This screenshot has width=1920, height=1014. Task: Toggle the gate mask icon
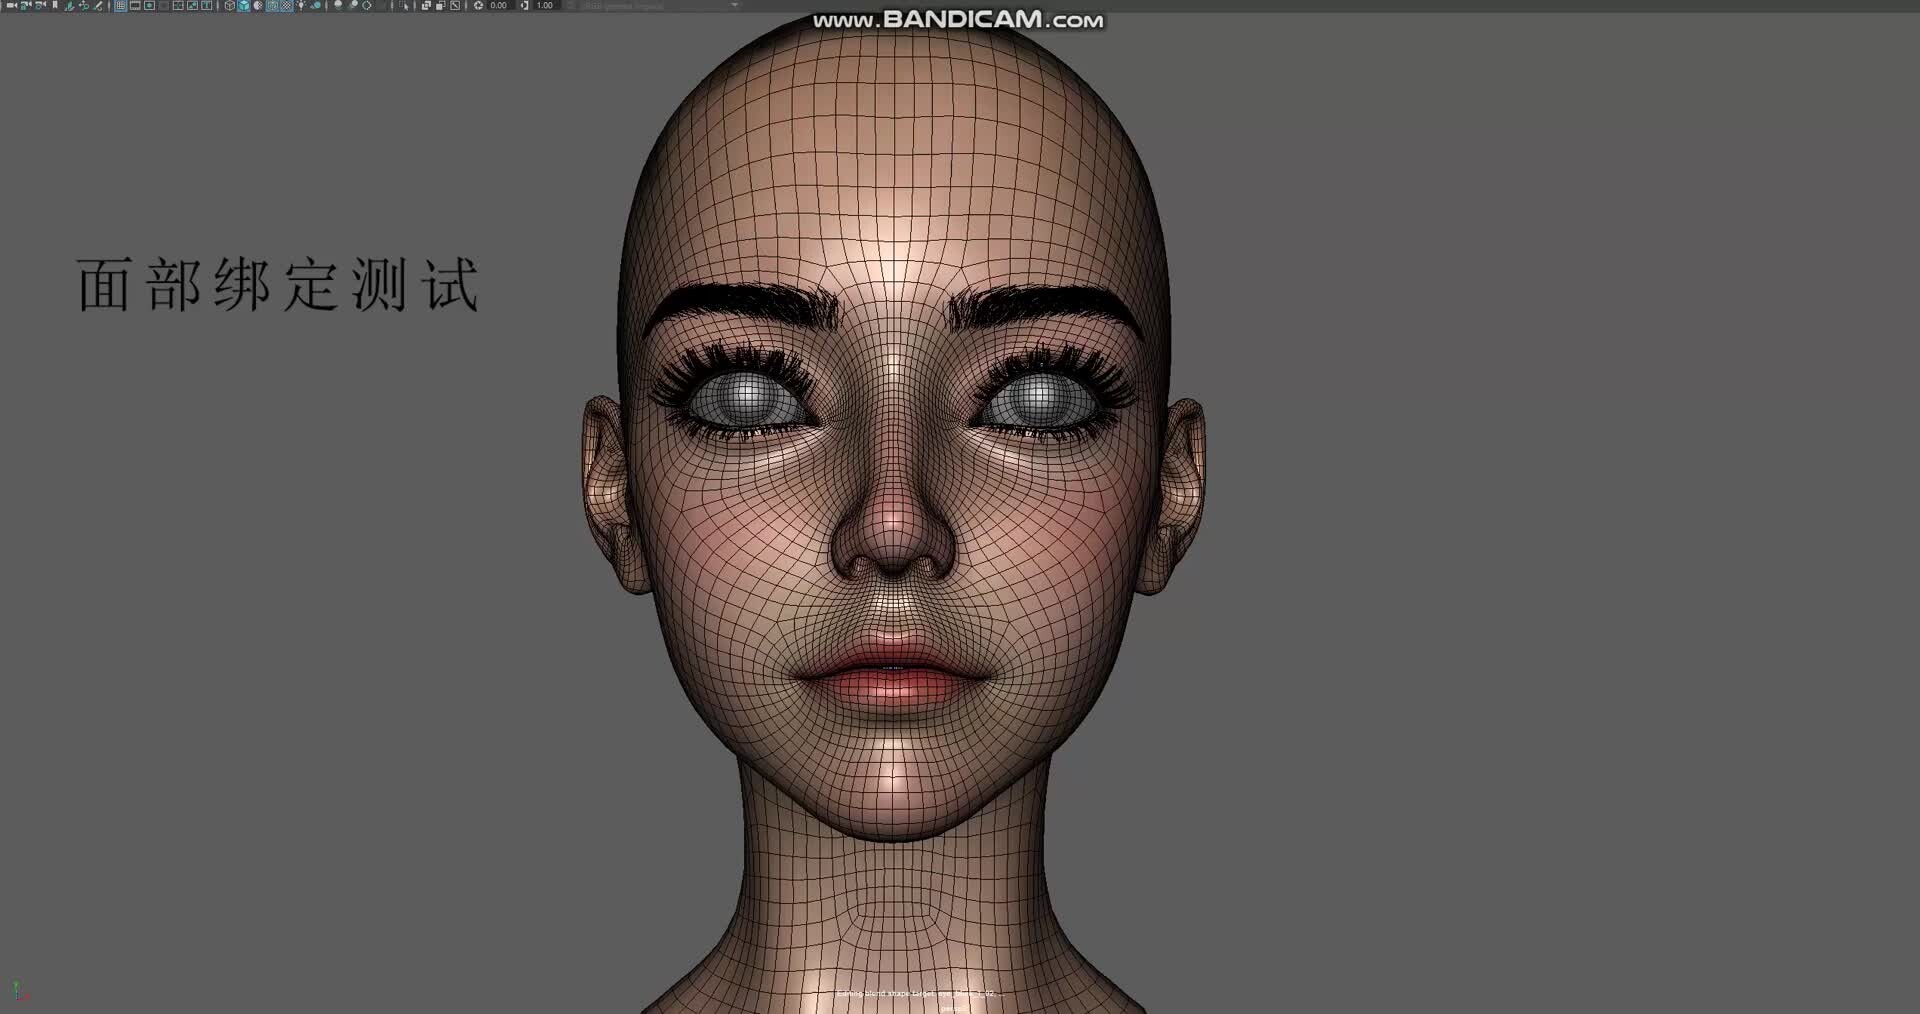point(162,5)
